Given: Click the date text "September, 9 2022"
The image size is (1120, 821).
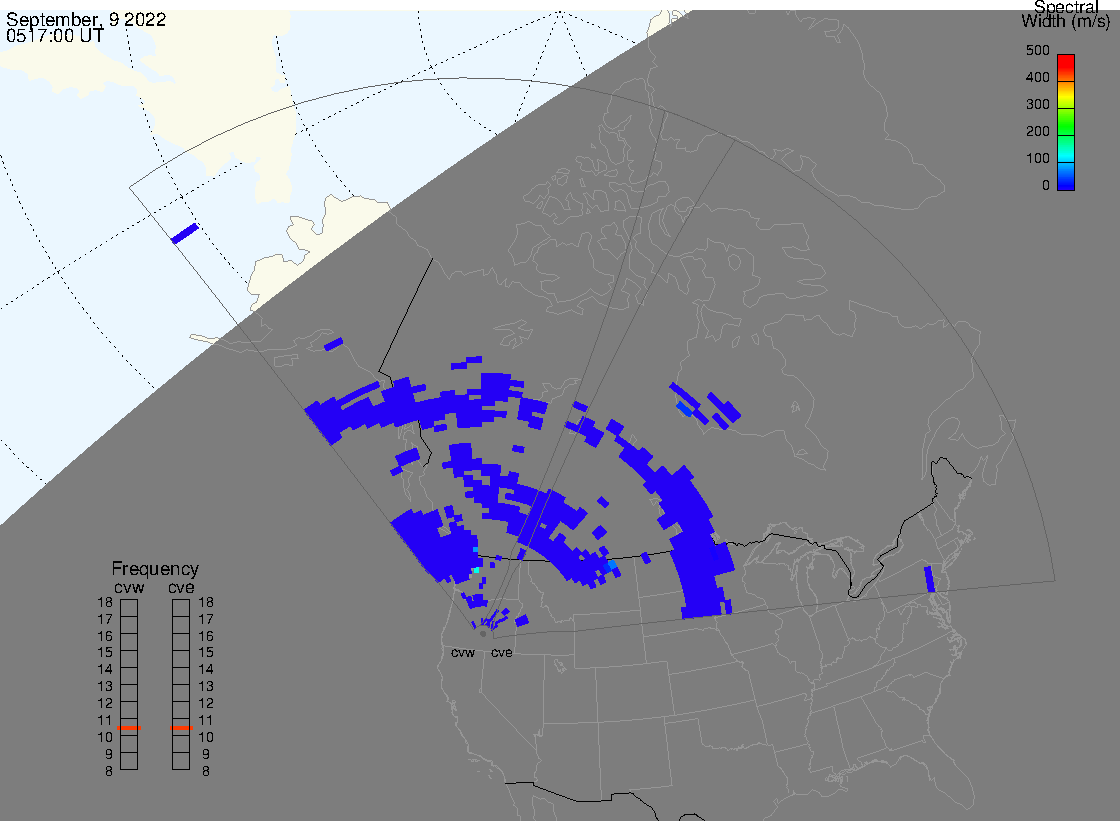Looking at the screenshot, I should [86, 19].
